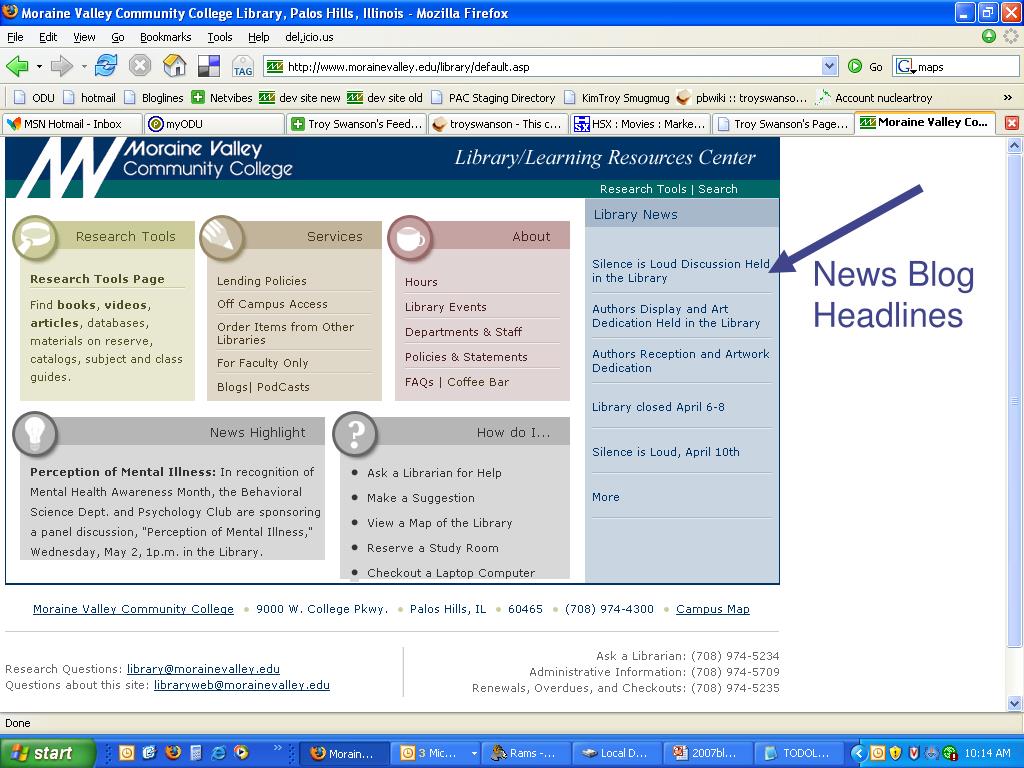Read Silence is Loud Discussion headline
Image resolution: width=1024 pixels, height=768 pixels.
680,271
